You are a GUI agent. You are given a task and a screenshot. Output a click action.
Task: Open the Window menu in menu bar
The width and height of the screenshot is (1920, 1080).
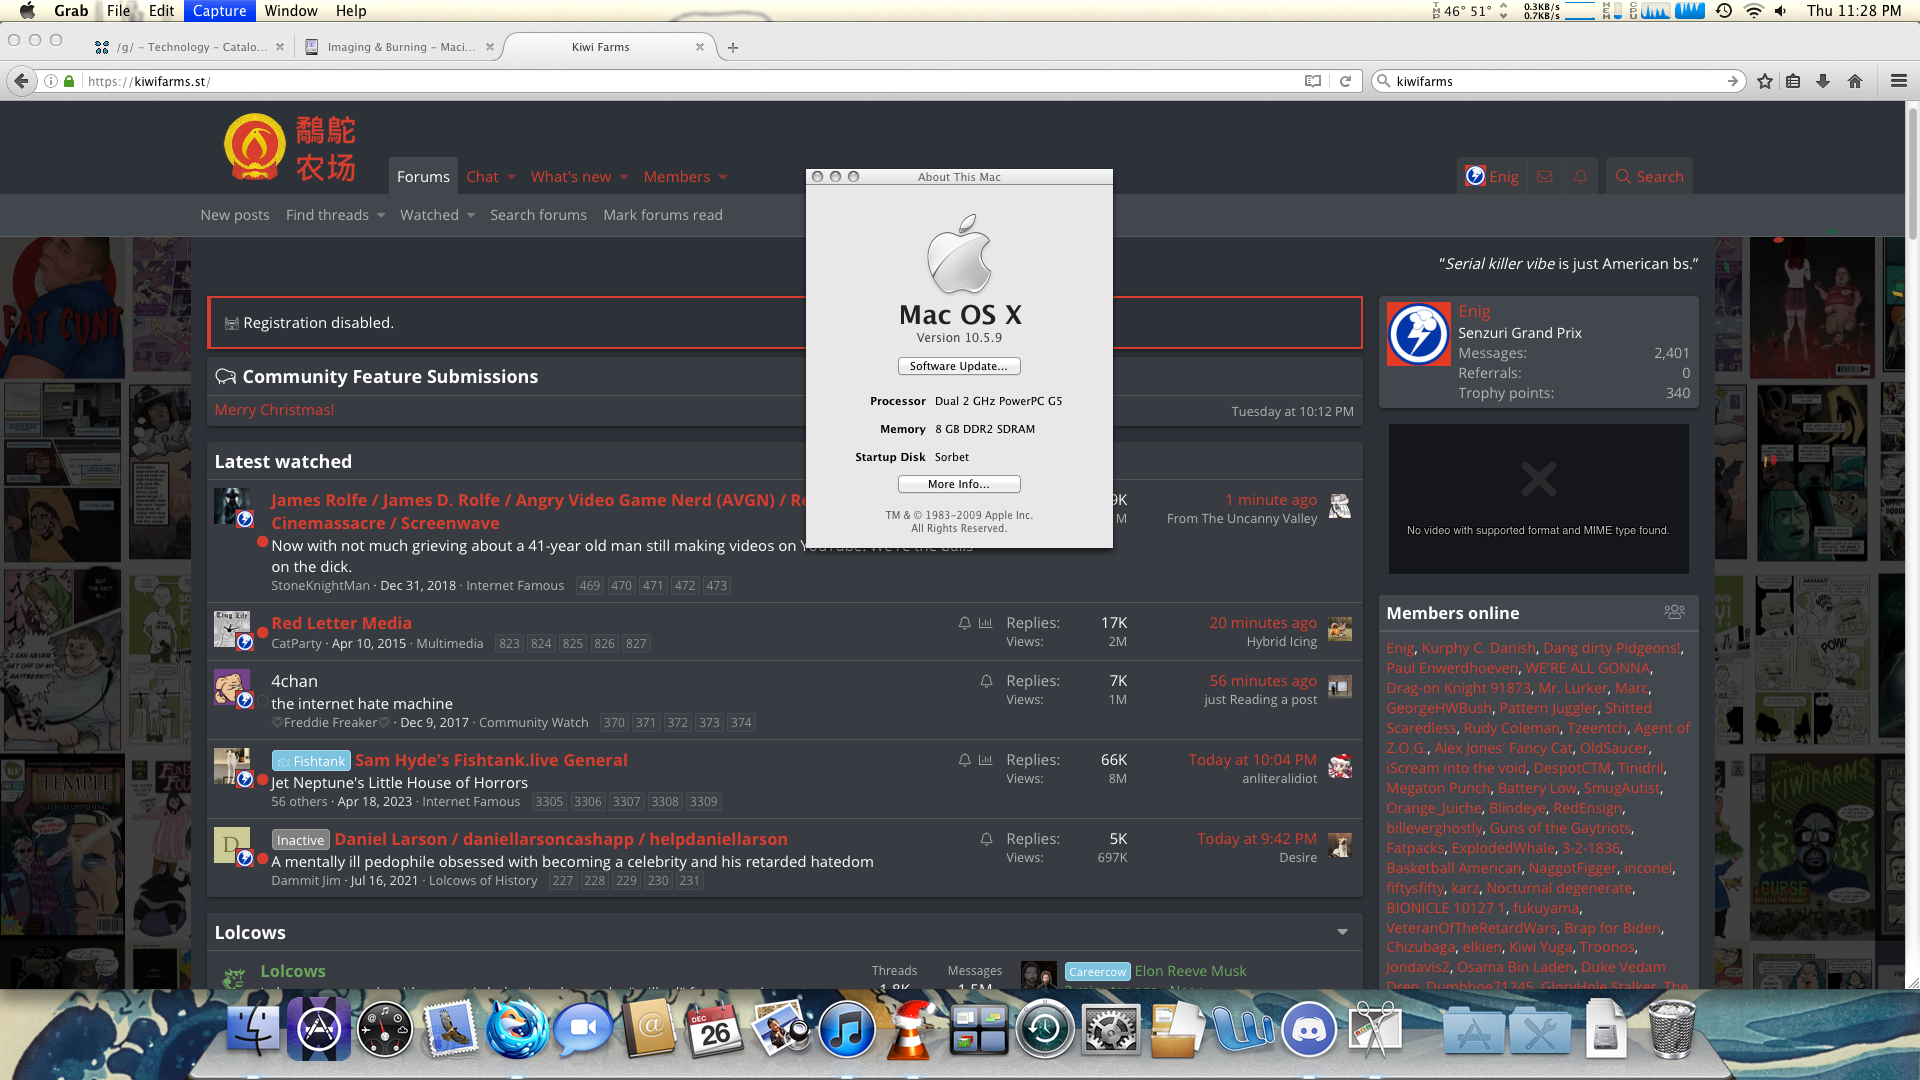[291, 11]
